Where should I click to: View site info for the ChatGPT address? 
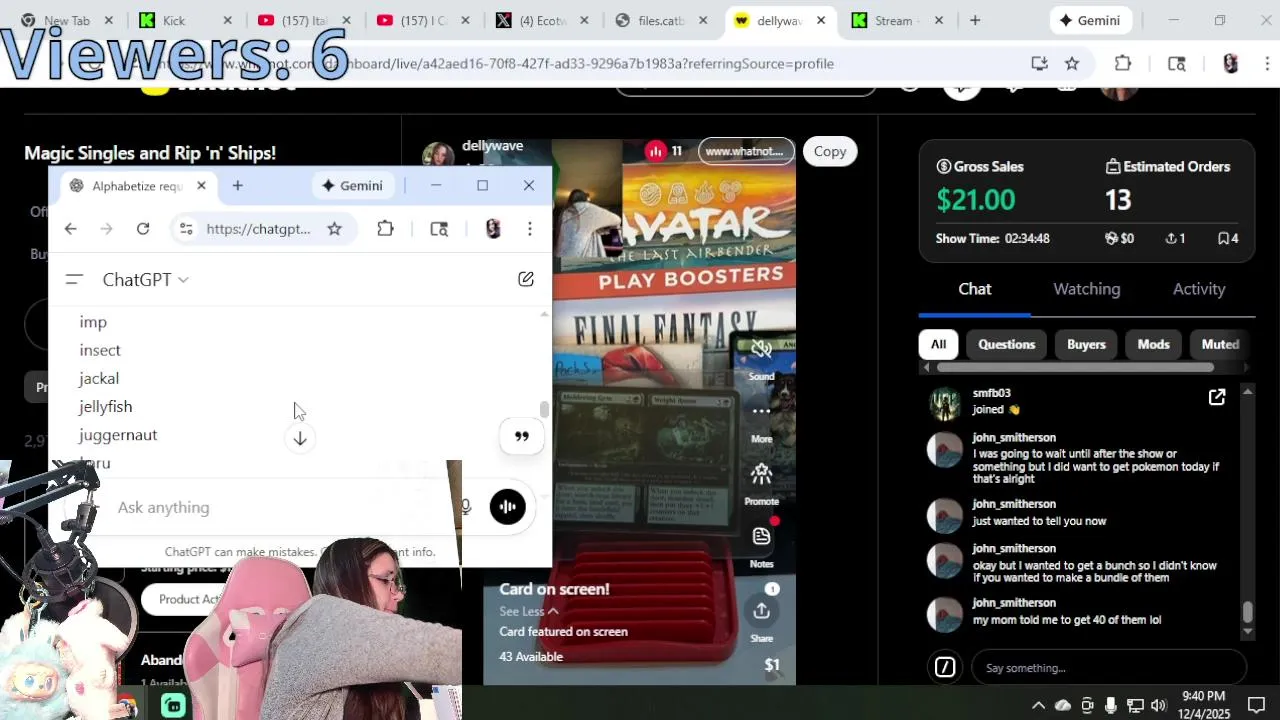coord(186,229)
